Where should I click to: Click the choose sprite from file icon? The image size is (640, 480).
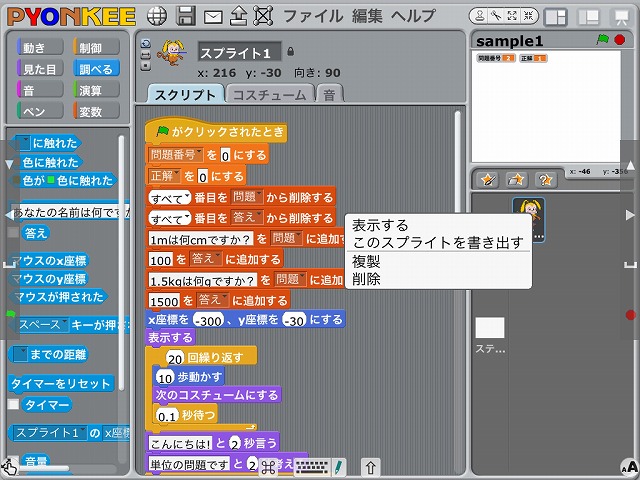coord(517,180)
